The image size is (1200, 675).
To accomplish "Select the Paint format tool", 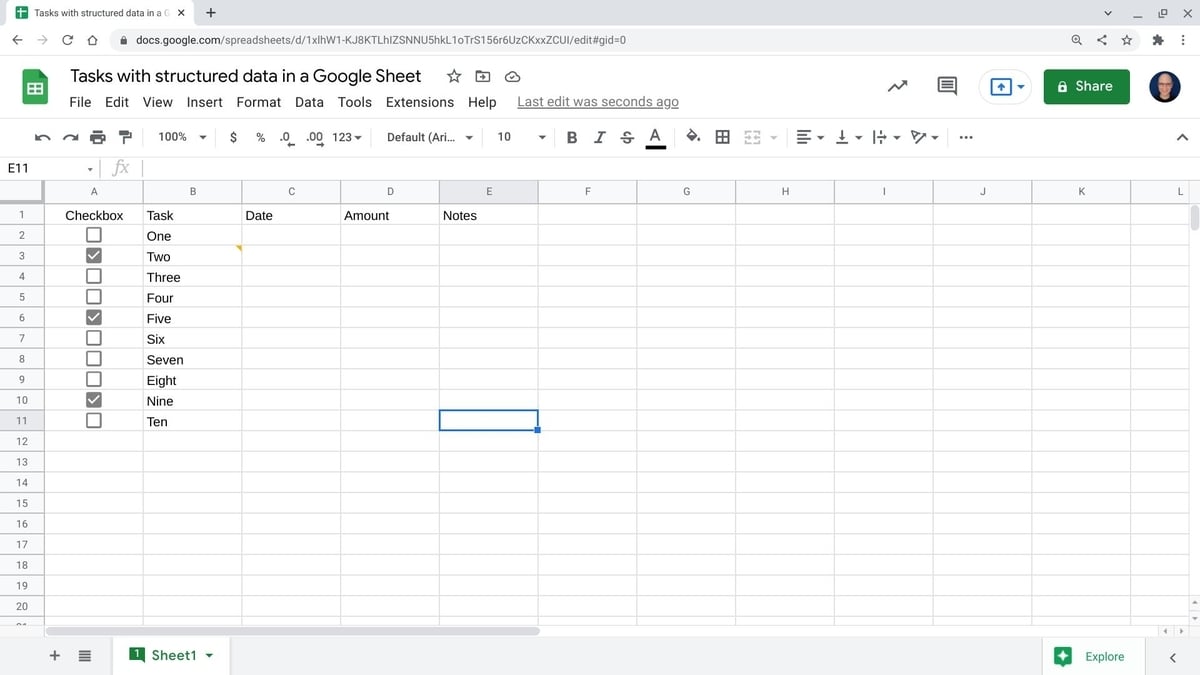I will coord(124,137).
